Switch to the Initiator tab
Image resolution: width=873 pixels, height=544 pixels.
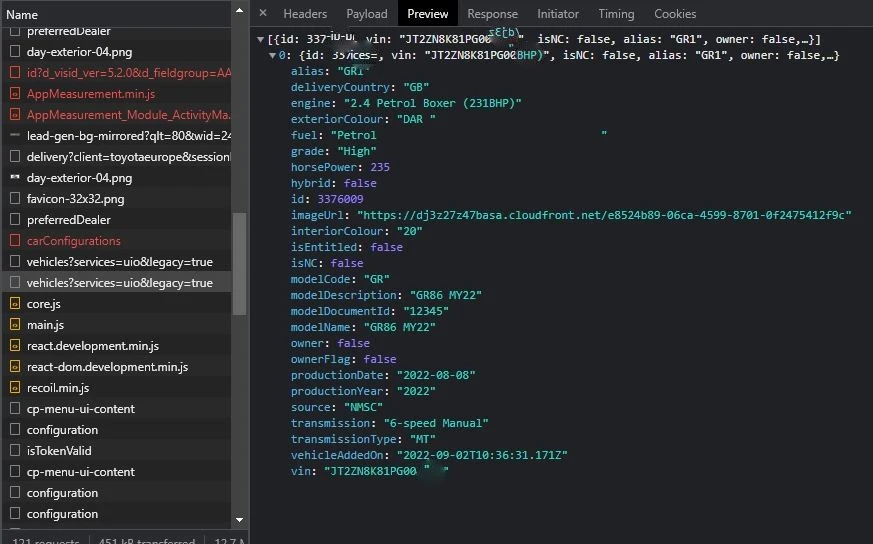558,14
